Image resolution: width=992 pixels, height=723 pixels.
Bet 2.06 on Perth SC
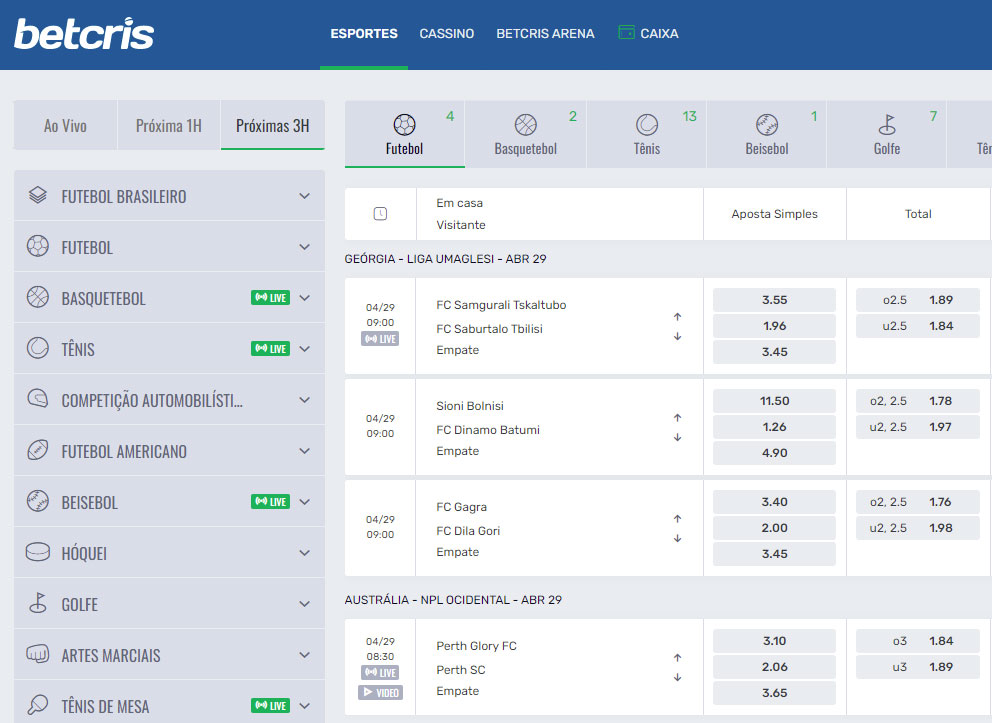pos(774,667)
